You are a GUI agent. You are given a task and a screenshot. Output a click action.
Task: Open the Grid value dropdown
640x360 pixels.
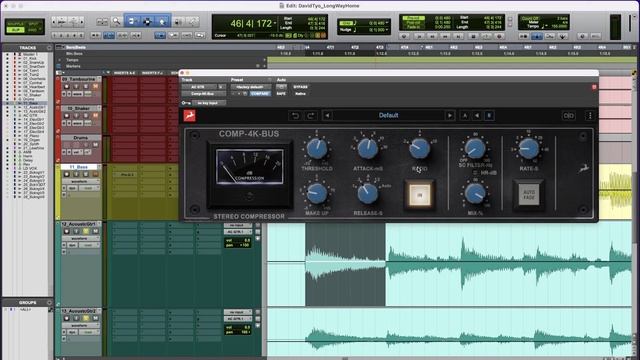pyautogui.click(x=387, y=23)
